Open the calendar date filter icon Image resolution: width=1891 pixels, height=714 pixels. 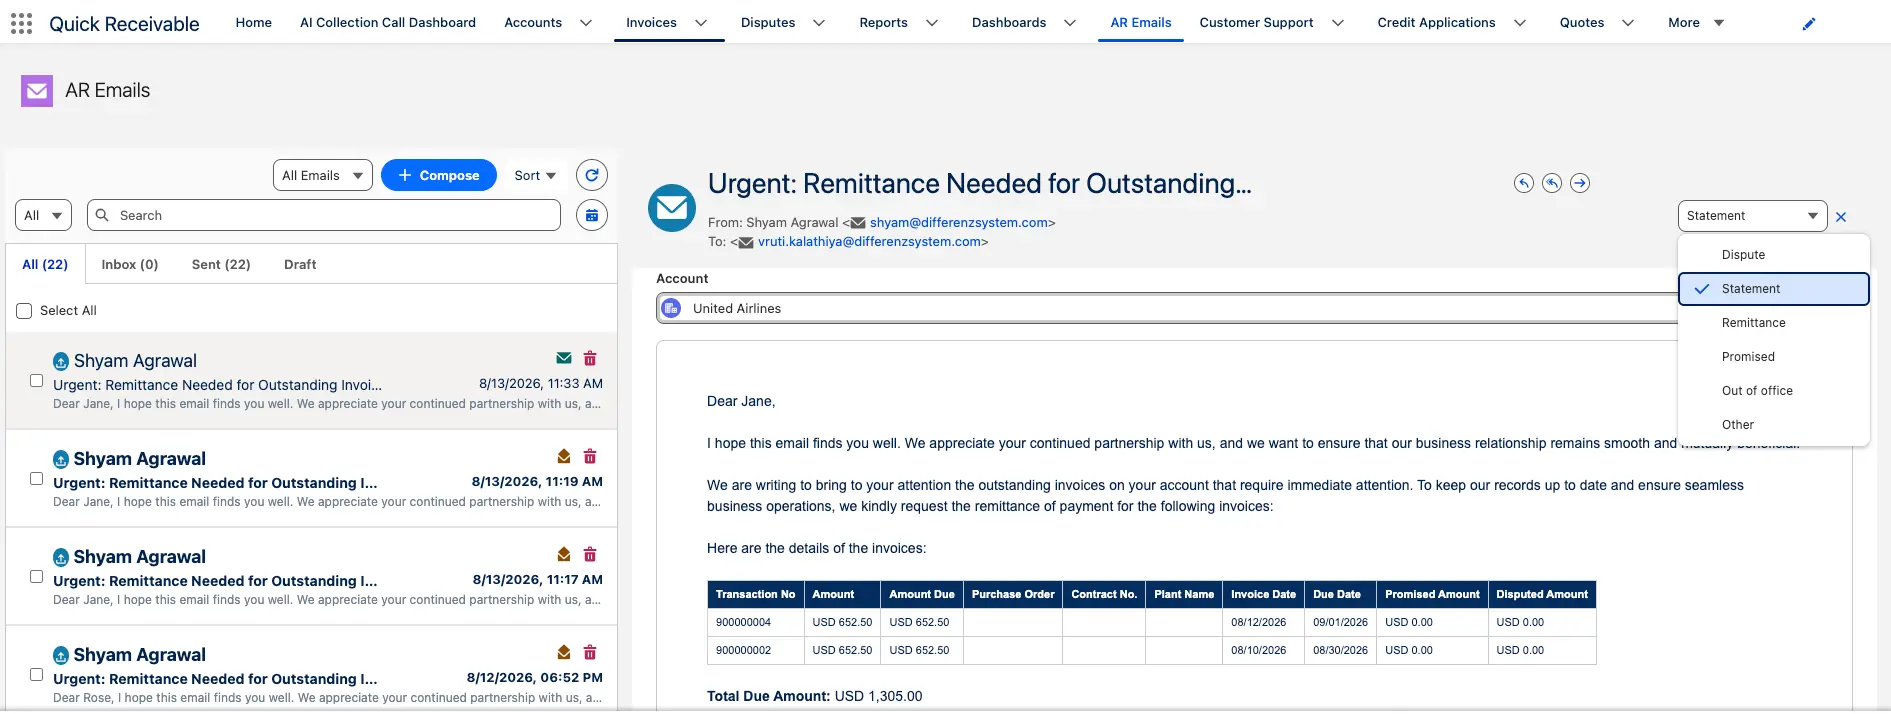tap(592, 215)
